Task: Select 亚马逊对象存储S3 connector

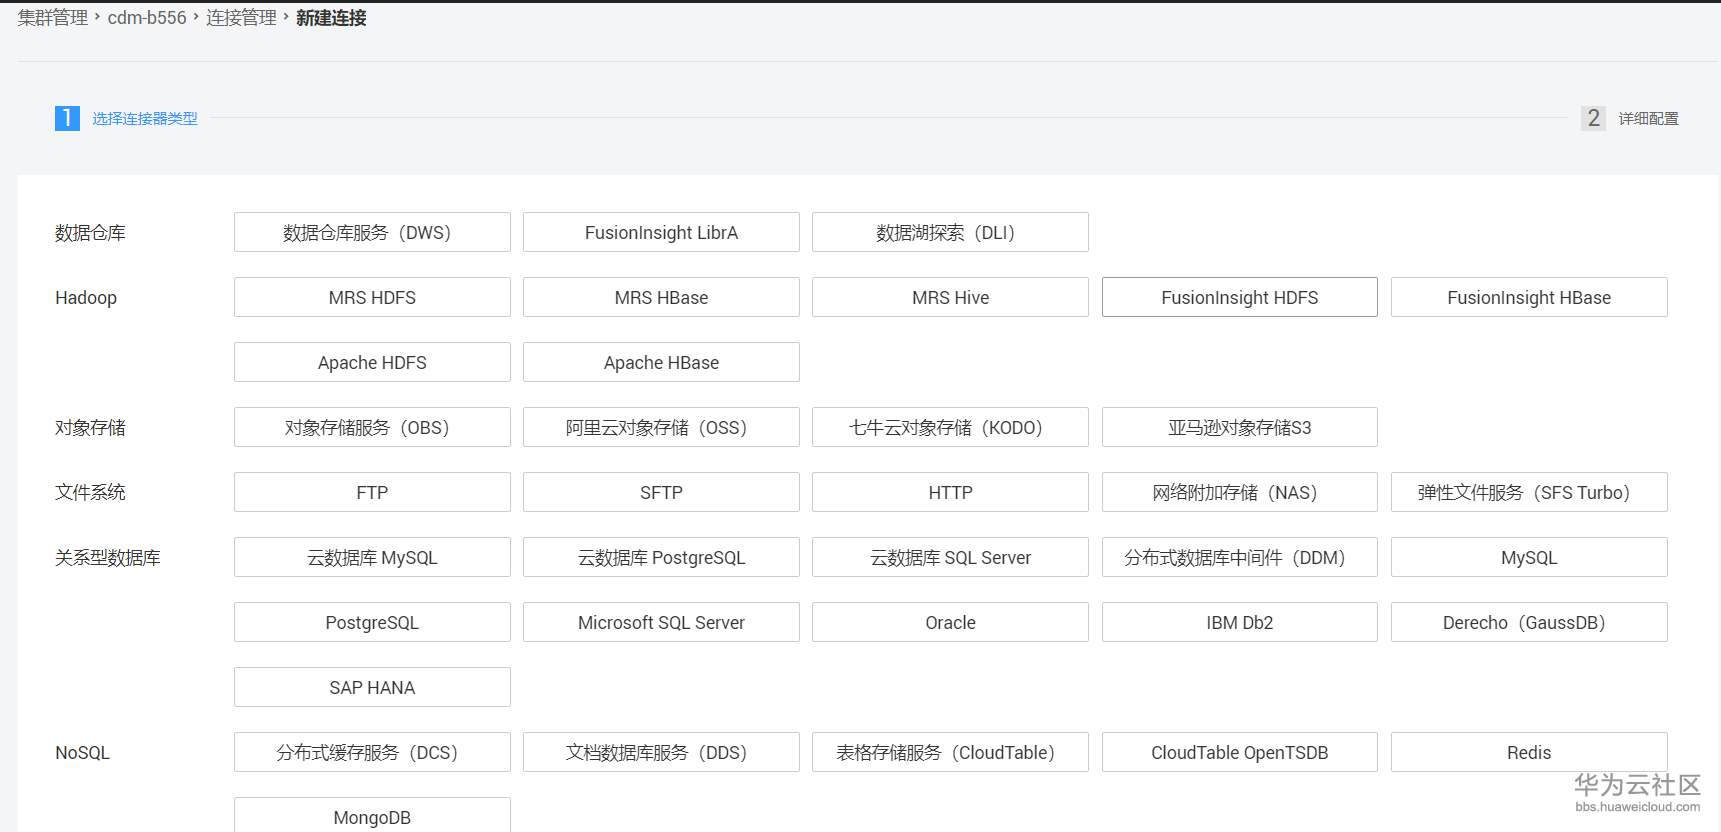Action: point(1240,427)
